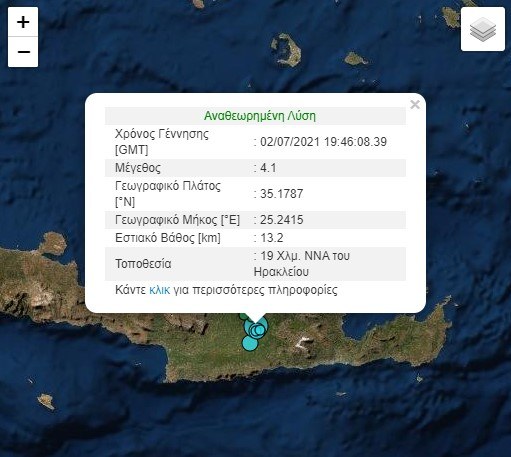511x457 pixels.
Task: Click the 'Χρόνος Γέννησης [GMT]' label
Action: 162,142
